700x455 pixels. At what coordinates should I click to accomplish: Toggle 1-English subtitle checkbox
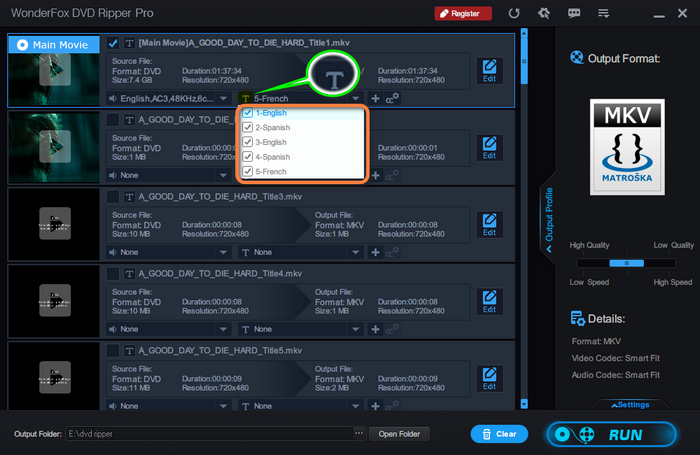coord(248,113)
